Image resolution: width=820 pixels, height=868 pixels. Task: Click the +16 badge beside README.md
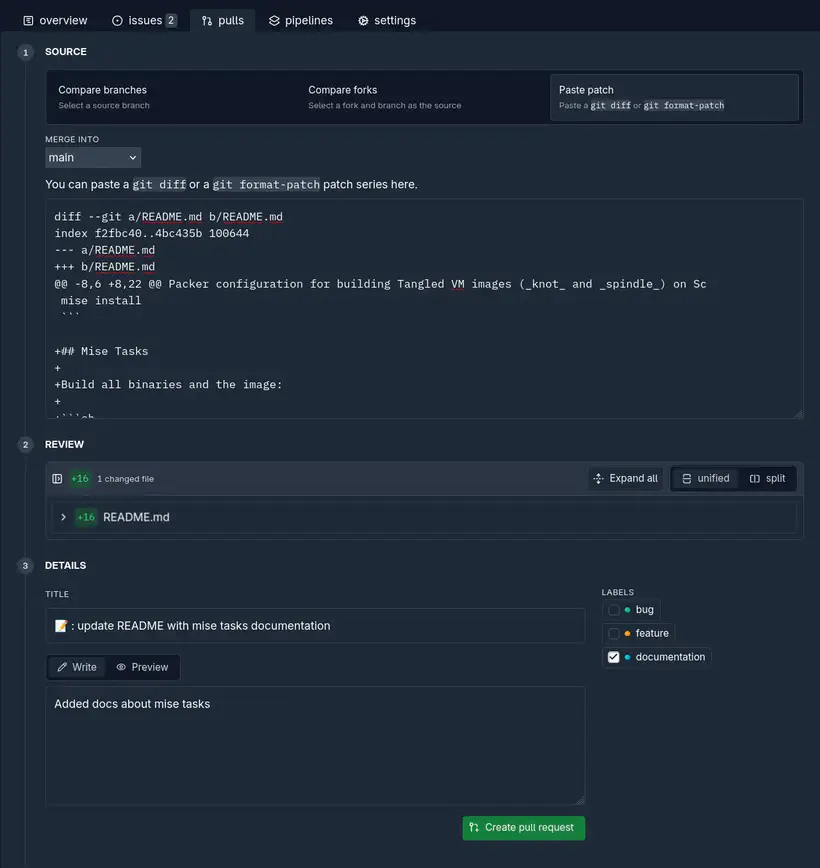tap(86, 517)
